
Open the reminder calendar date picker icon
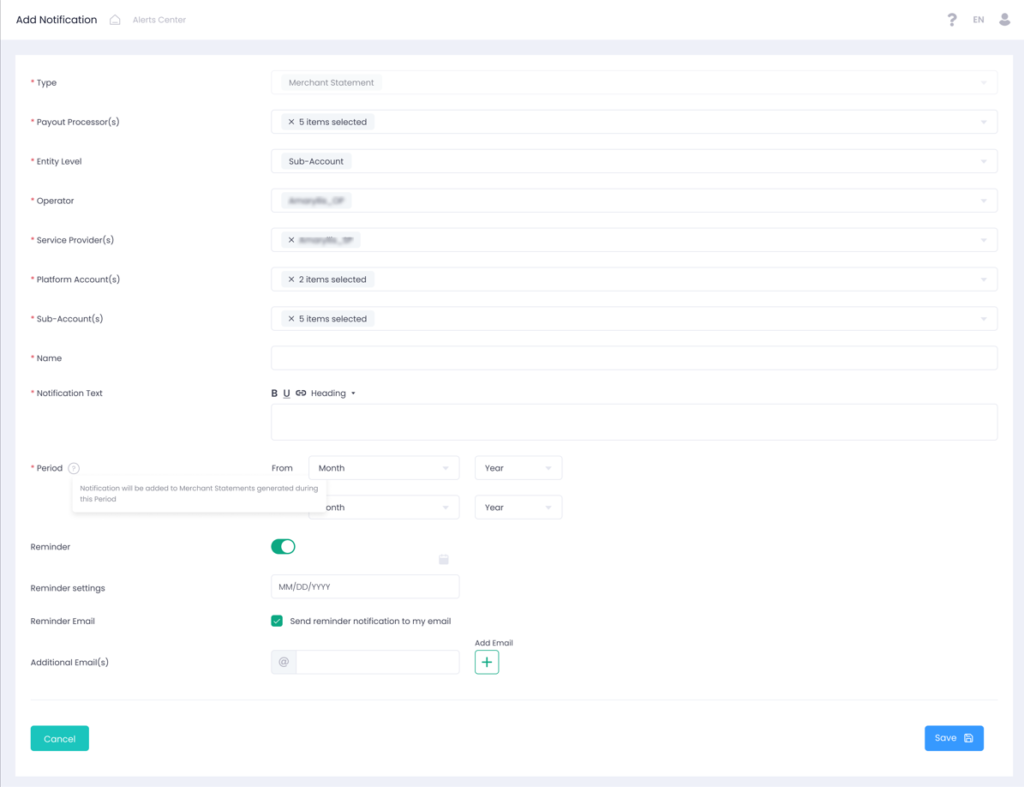444,560
